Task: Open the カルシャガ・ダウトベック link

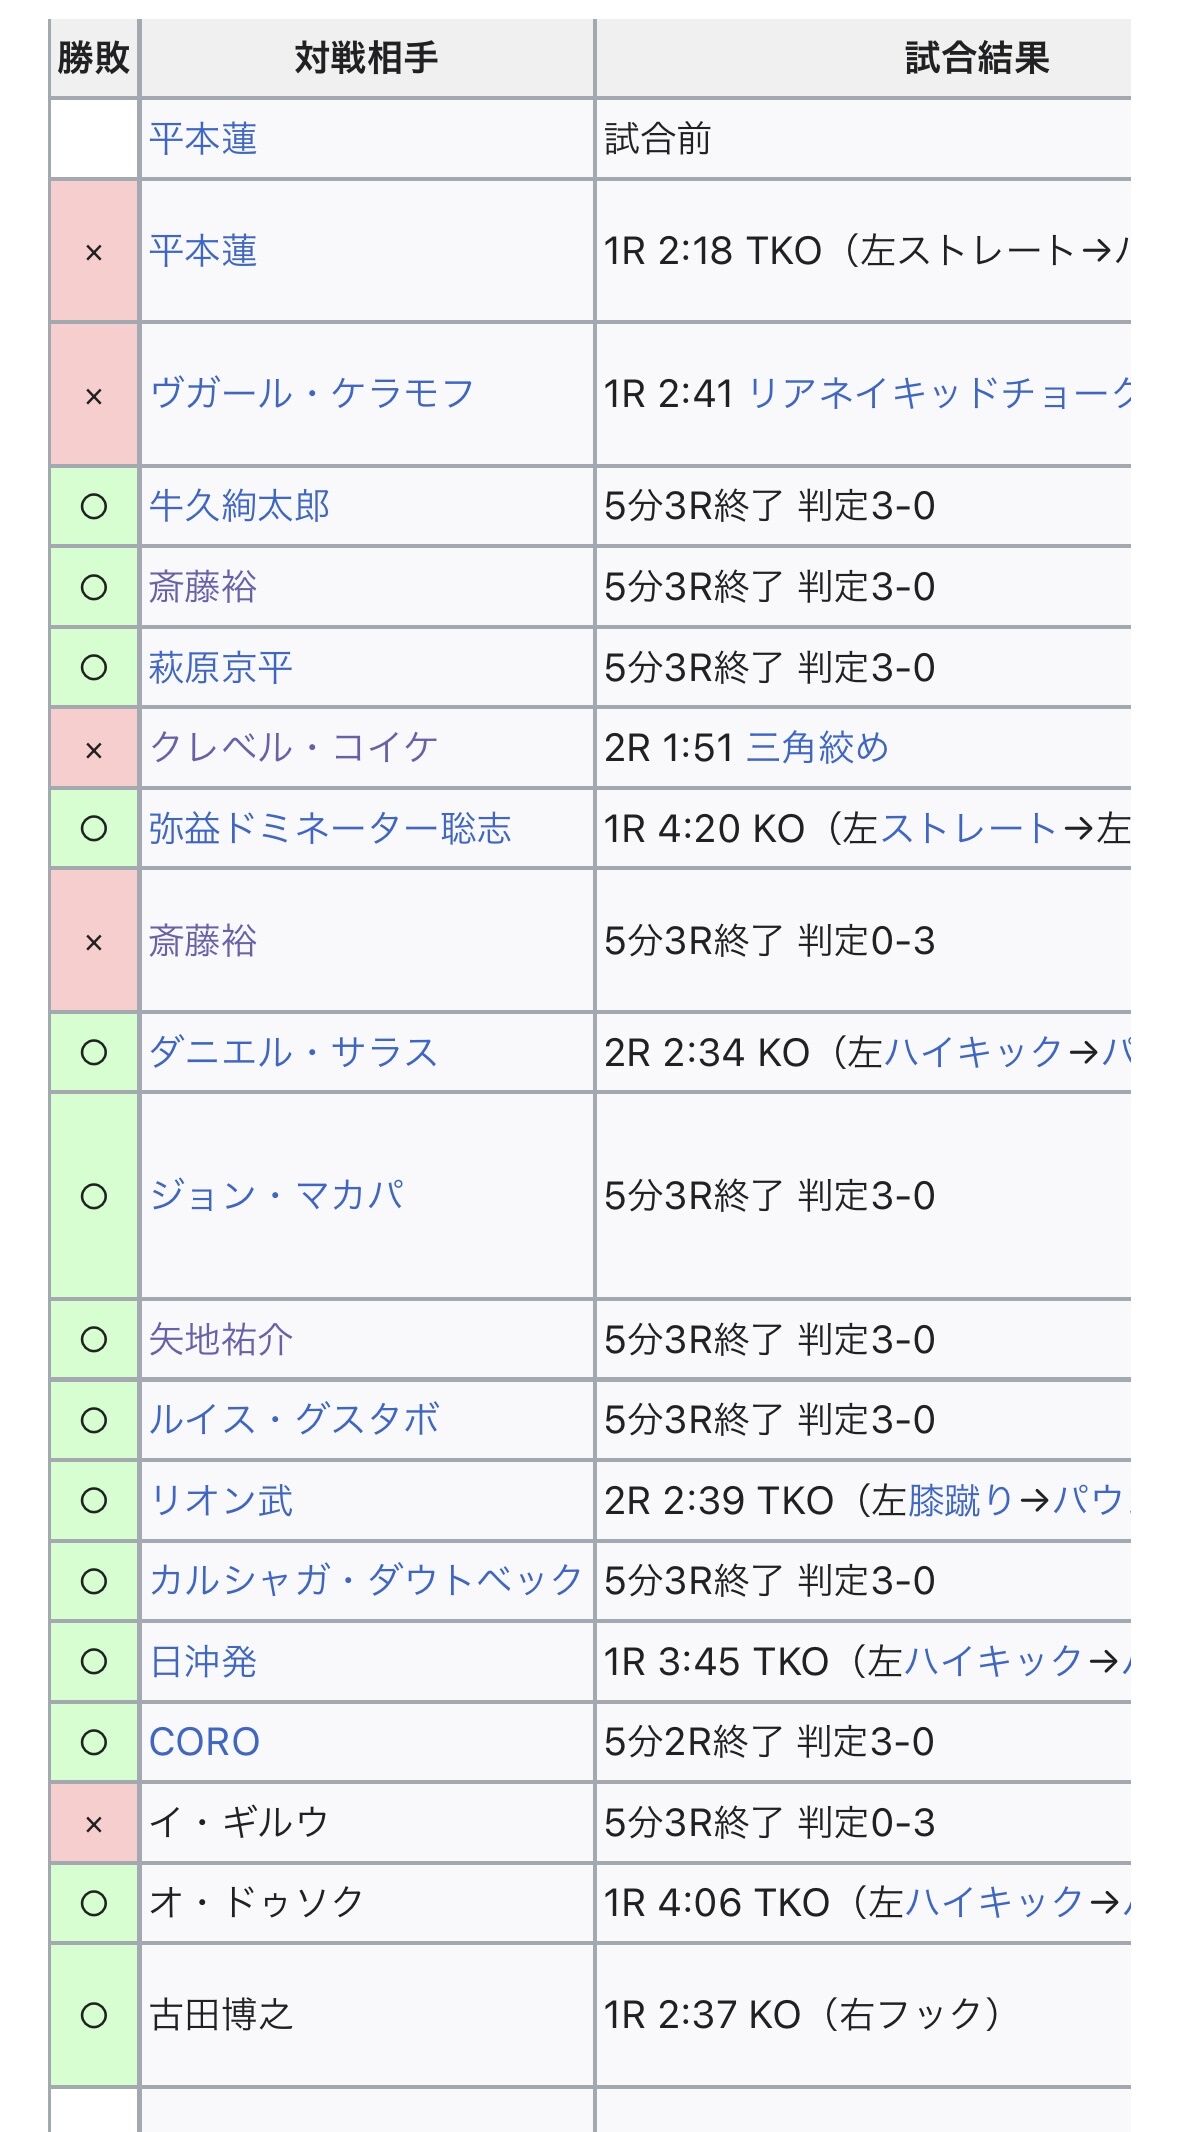Action: point(366,1581)
